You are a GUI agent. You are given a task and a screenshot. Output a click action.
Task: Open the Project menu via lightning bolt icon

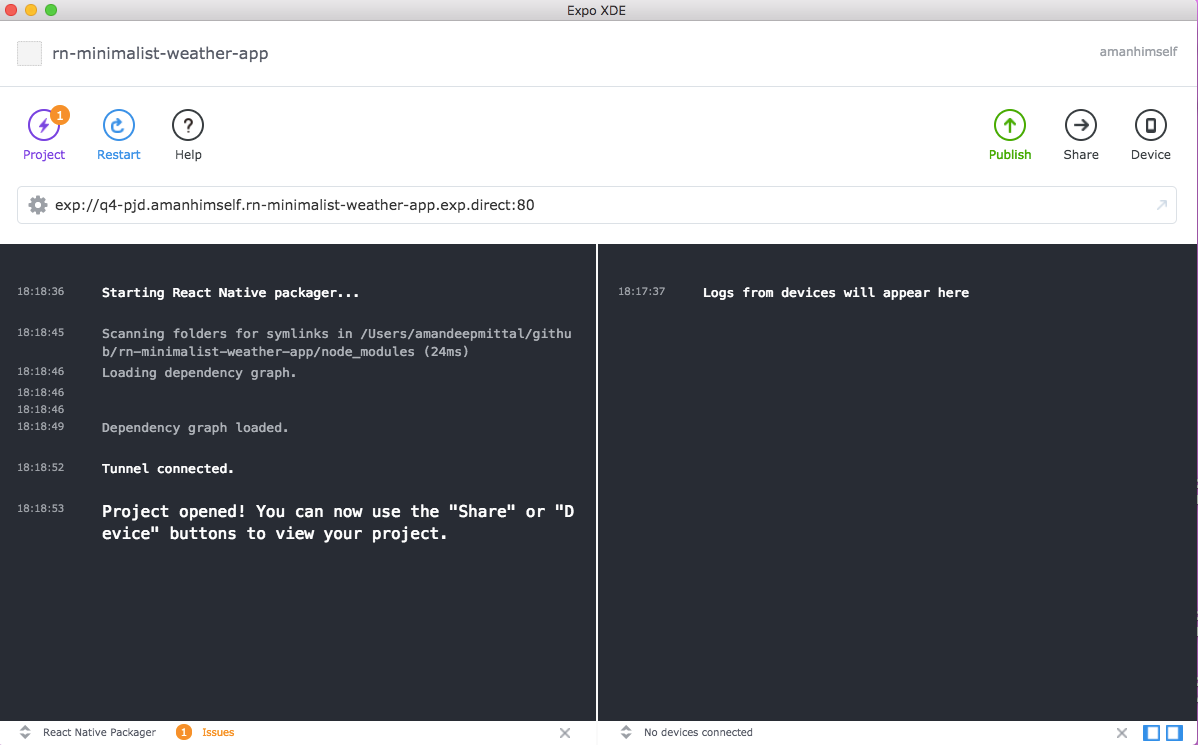(x=44, y=125)
